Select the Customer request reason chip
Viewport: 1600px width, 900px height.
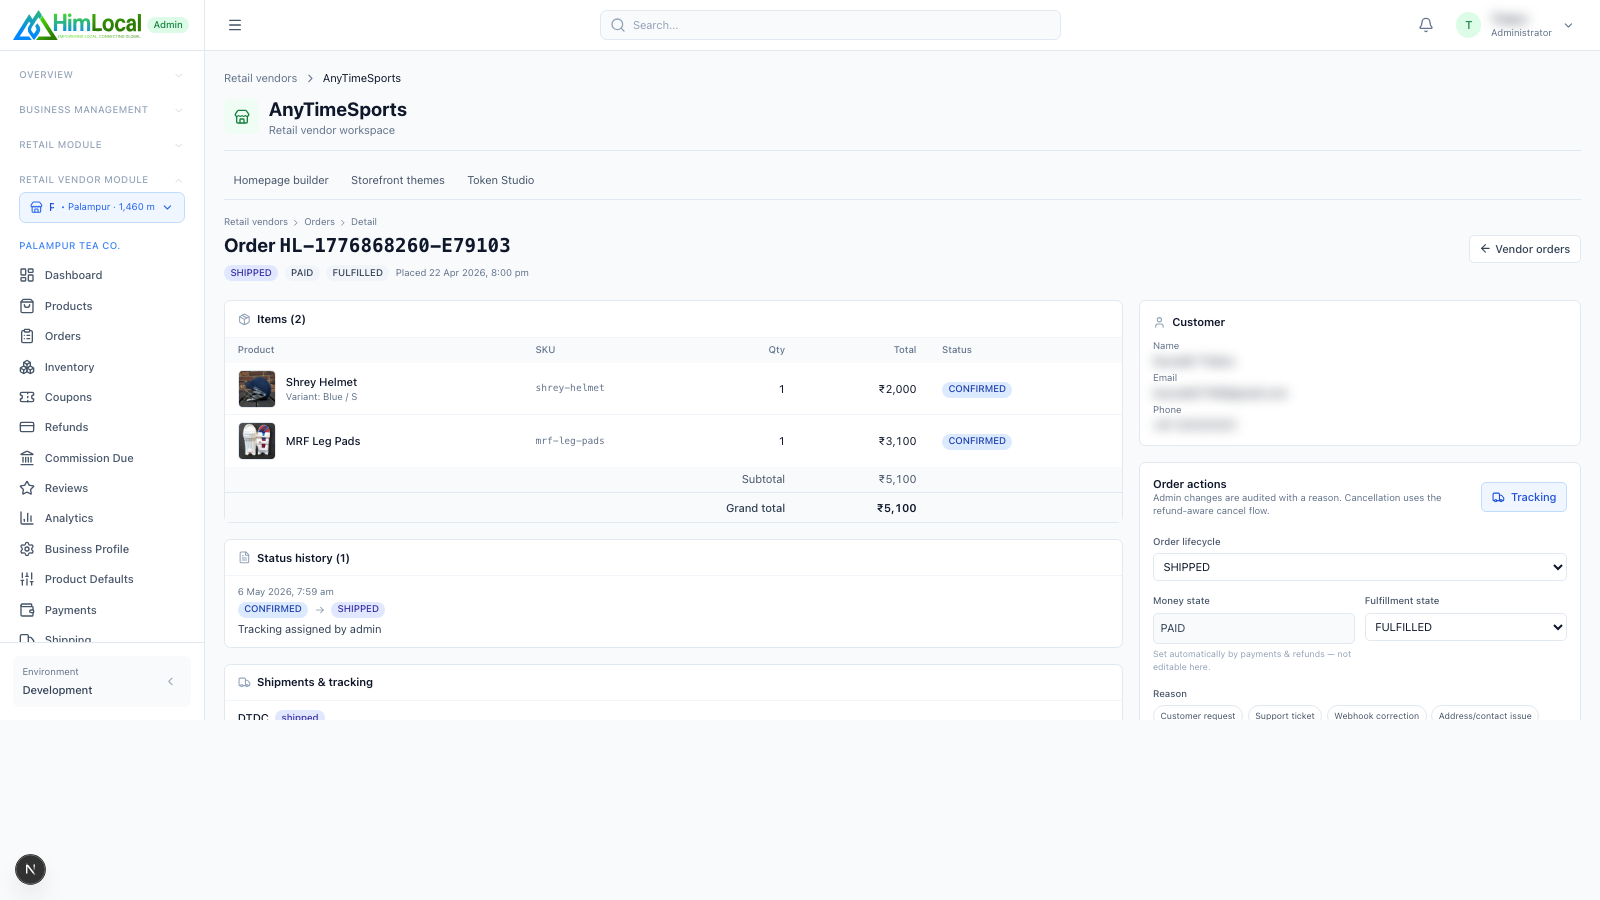(x=1197, y=715)
